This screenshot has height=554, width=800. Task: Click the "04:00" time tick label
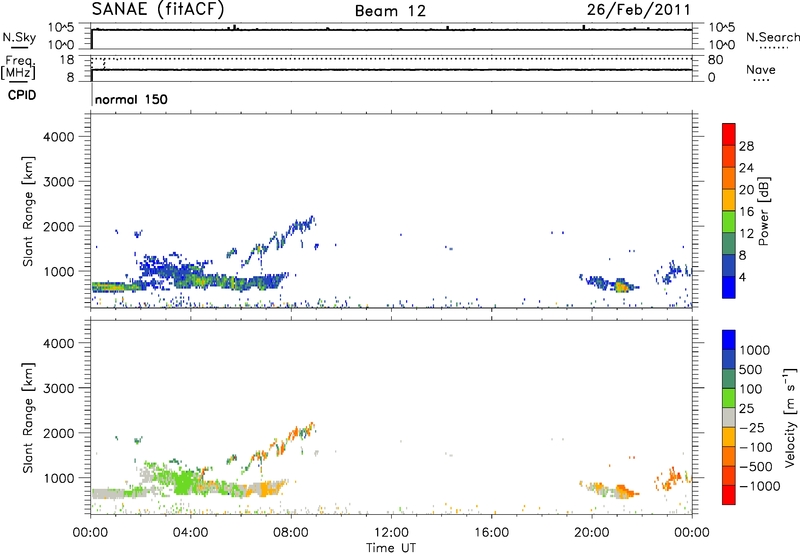[190, 533]
